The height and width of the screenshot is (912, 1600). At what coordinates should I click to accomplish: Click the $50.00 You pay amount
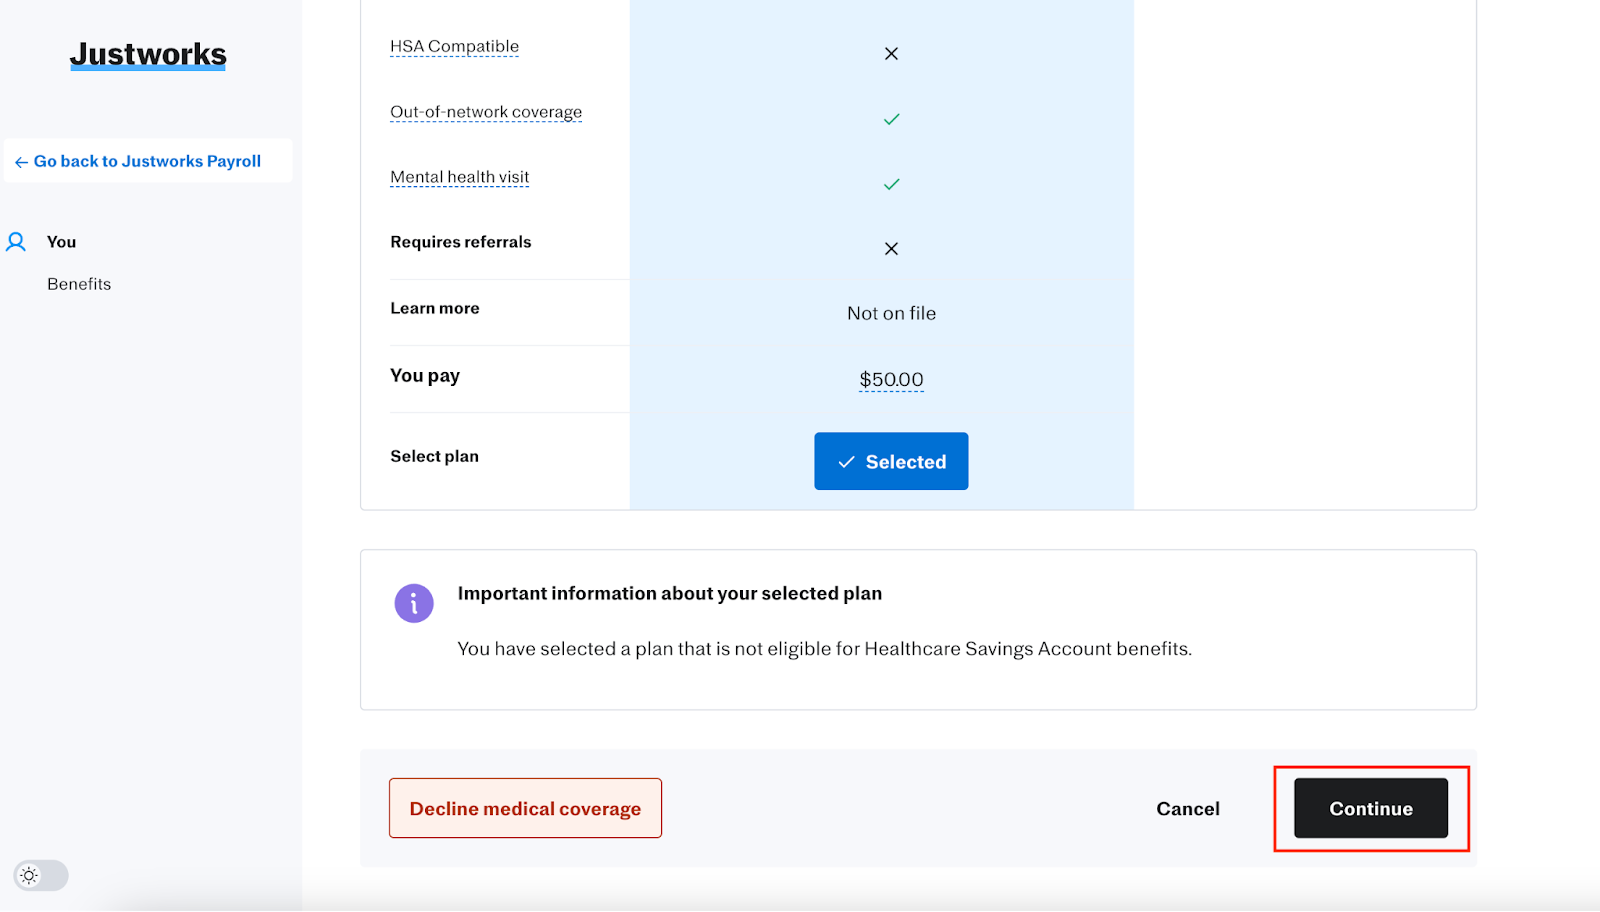(891, 379)
